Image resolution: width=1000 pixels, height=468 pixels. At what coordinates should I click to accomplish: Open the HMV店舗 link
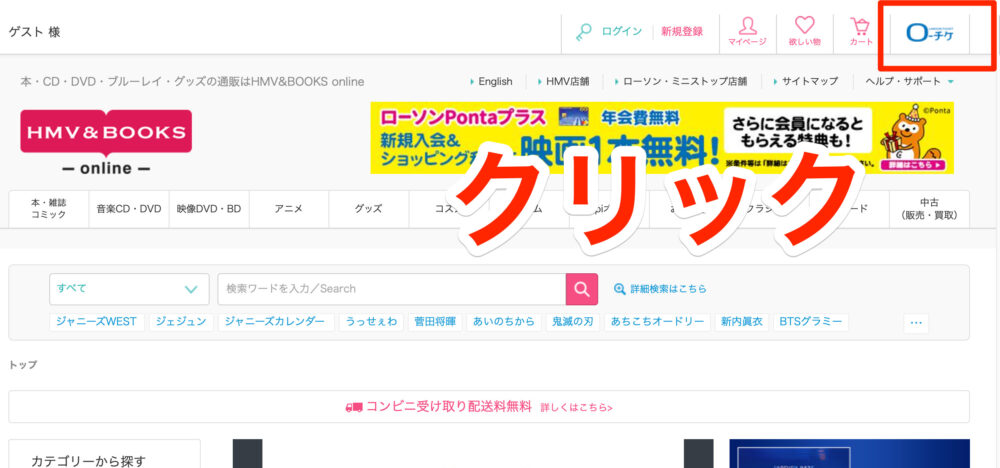(x=567, y=82)
